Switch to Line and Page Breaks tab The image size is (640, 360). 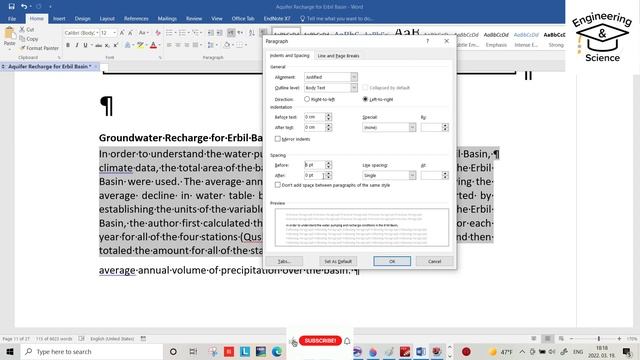pyautogui.click(x=338, y=56)
